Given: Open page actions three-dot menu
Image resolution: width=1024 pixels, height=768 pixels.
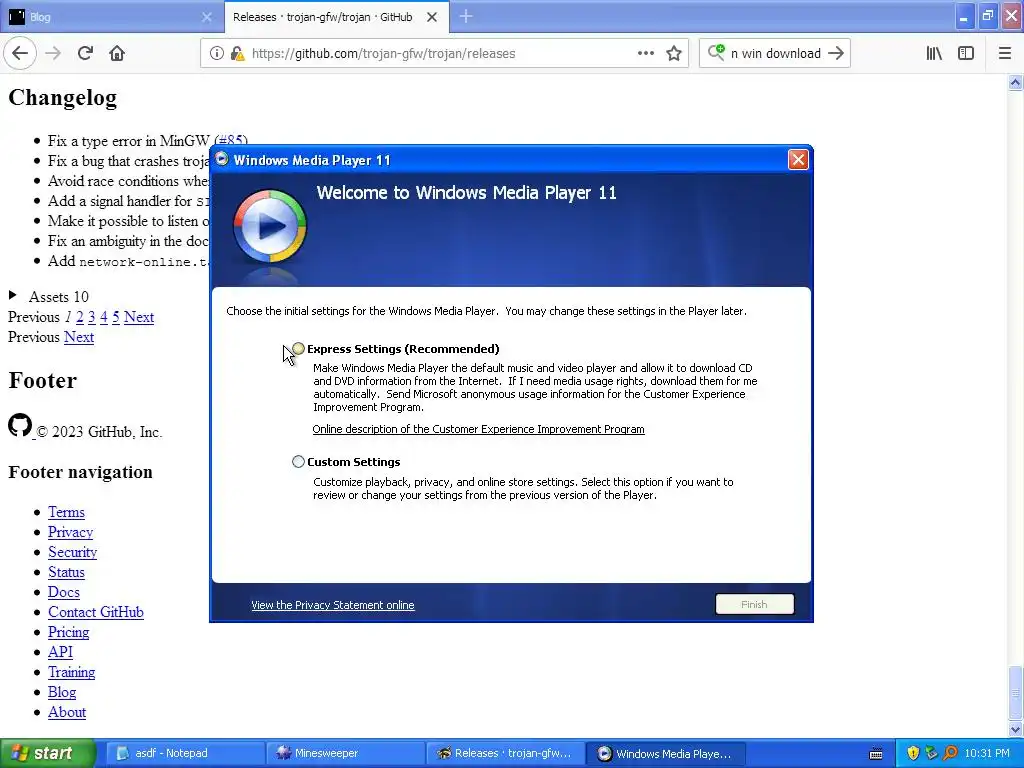Looking at the screenshot, I should click(x=645, y=54).
